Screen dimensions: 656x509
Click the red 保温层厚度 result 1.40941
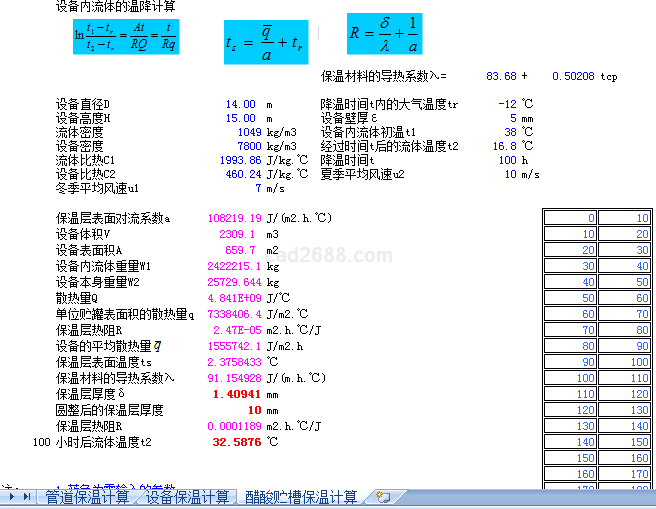click(237, 395)
